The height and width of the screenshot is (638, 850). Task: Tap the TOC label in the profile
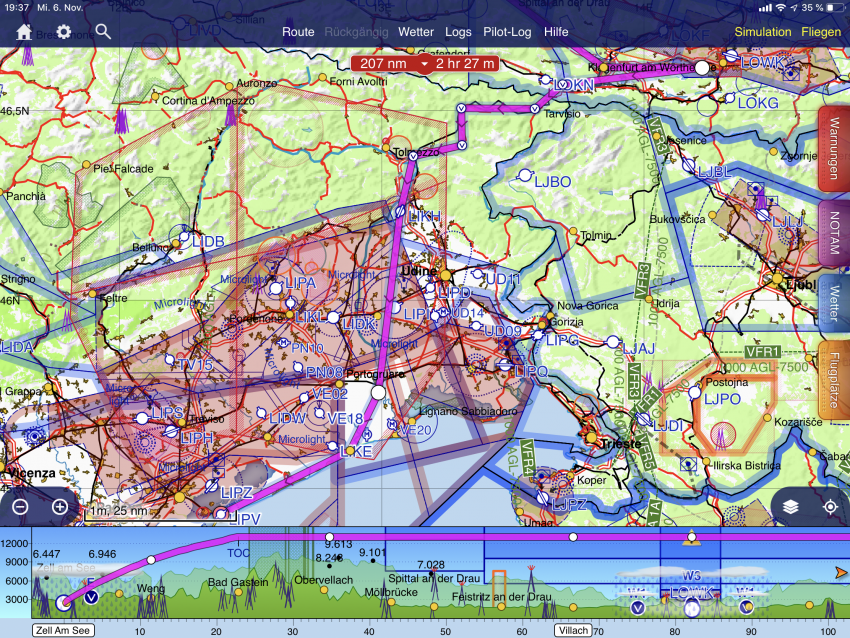pos(238,553)
